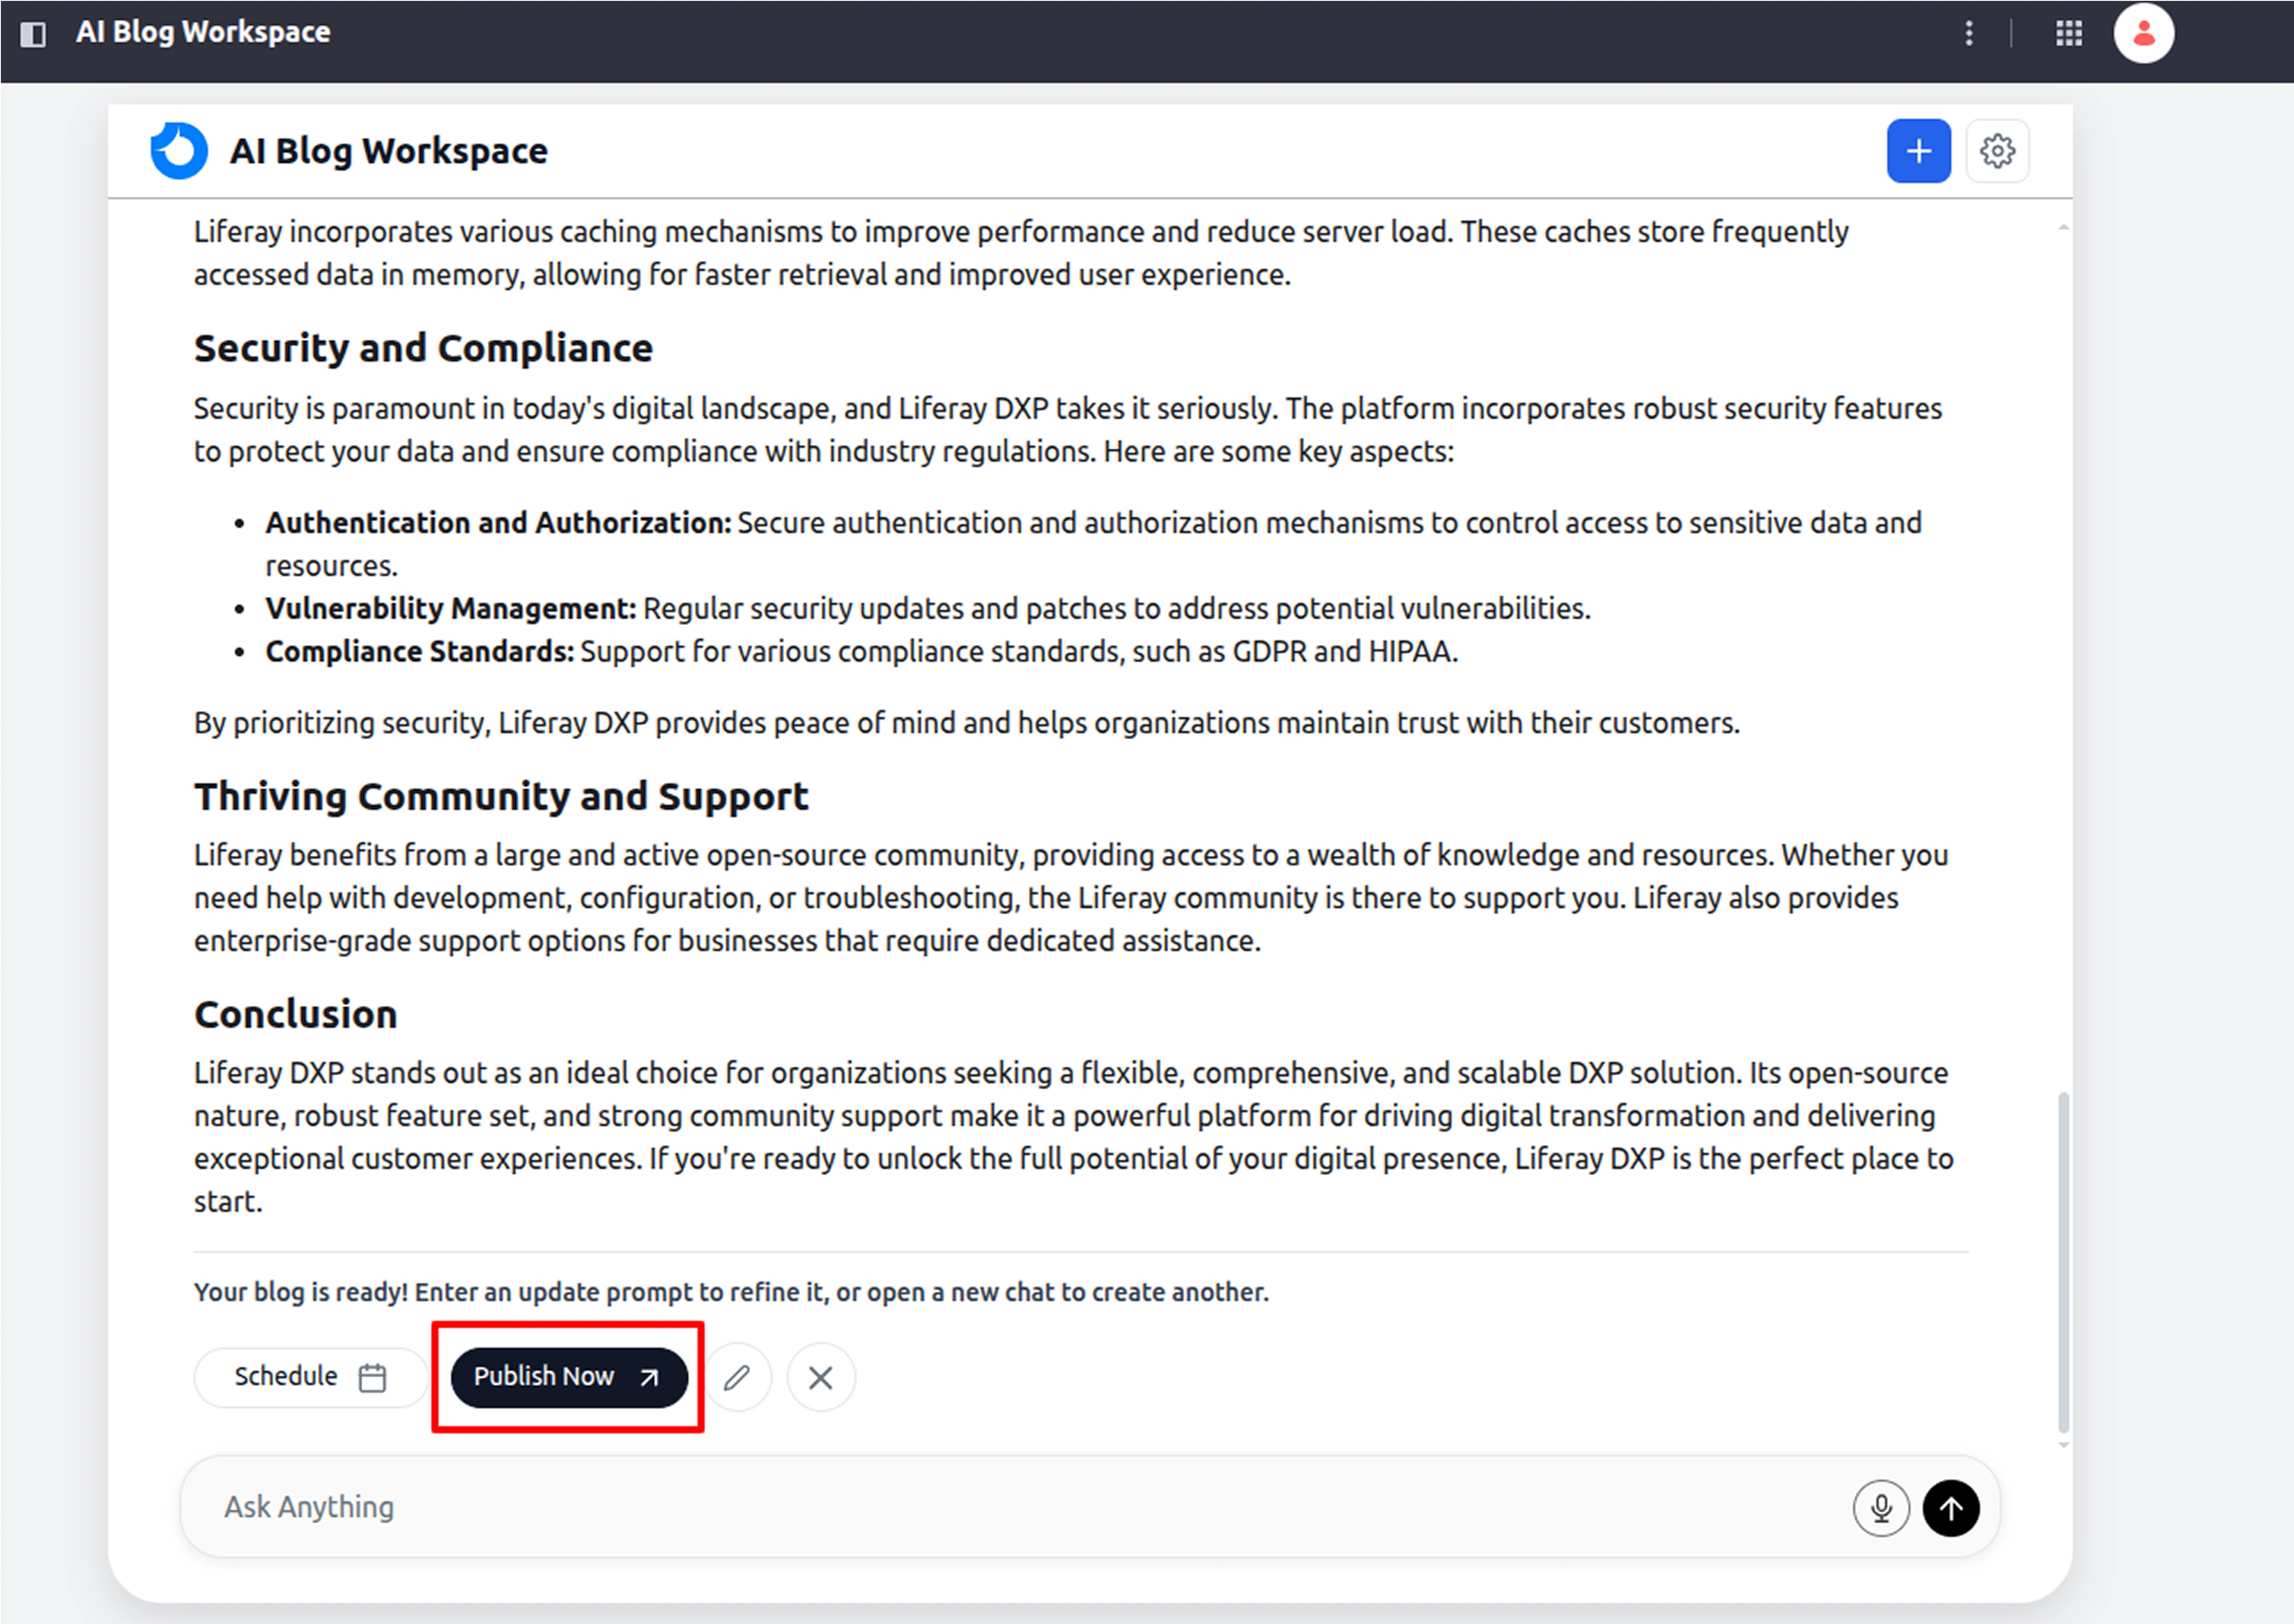2294x1624 pixels.
Task: Click the Conclusion heading
Action: (296, 1014)
